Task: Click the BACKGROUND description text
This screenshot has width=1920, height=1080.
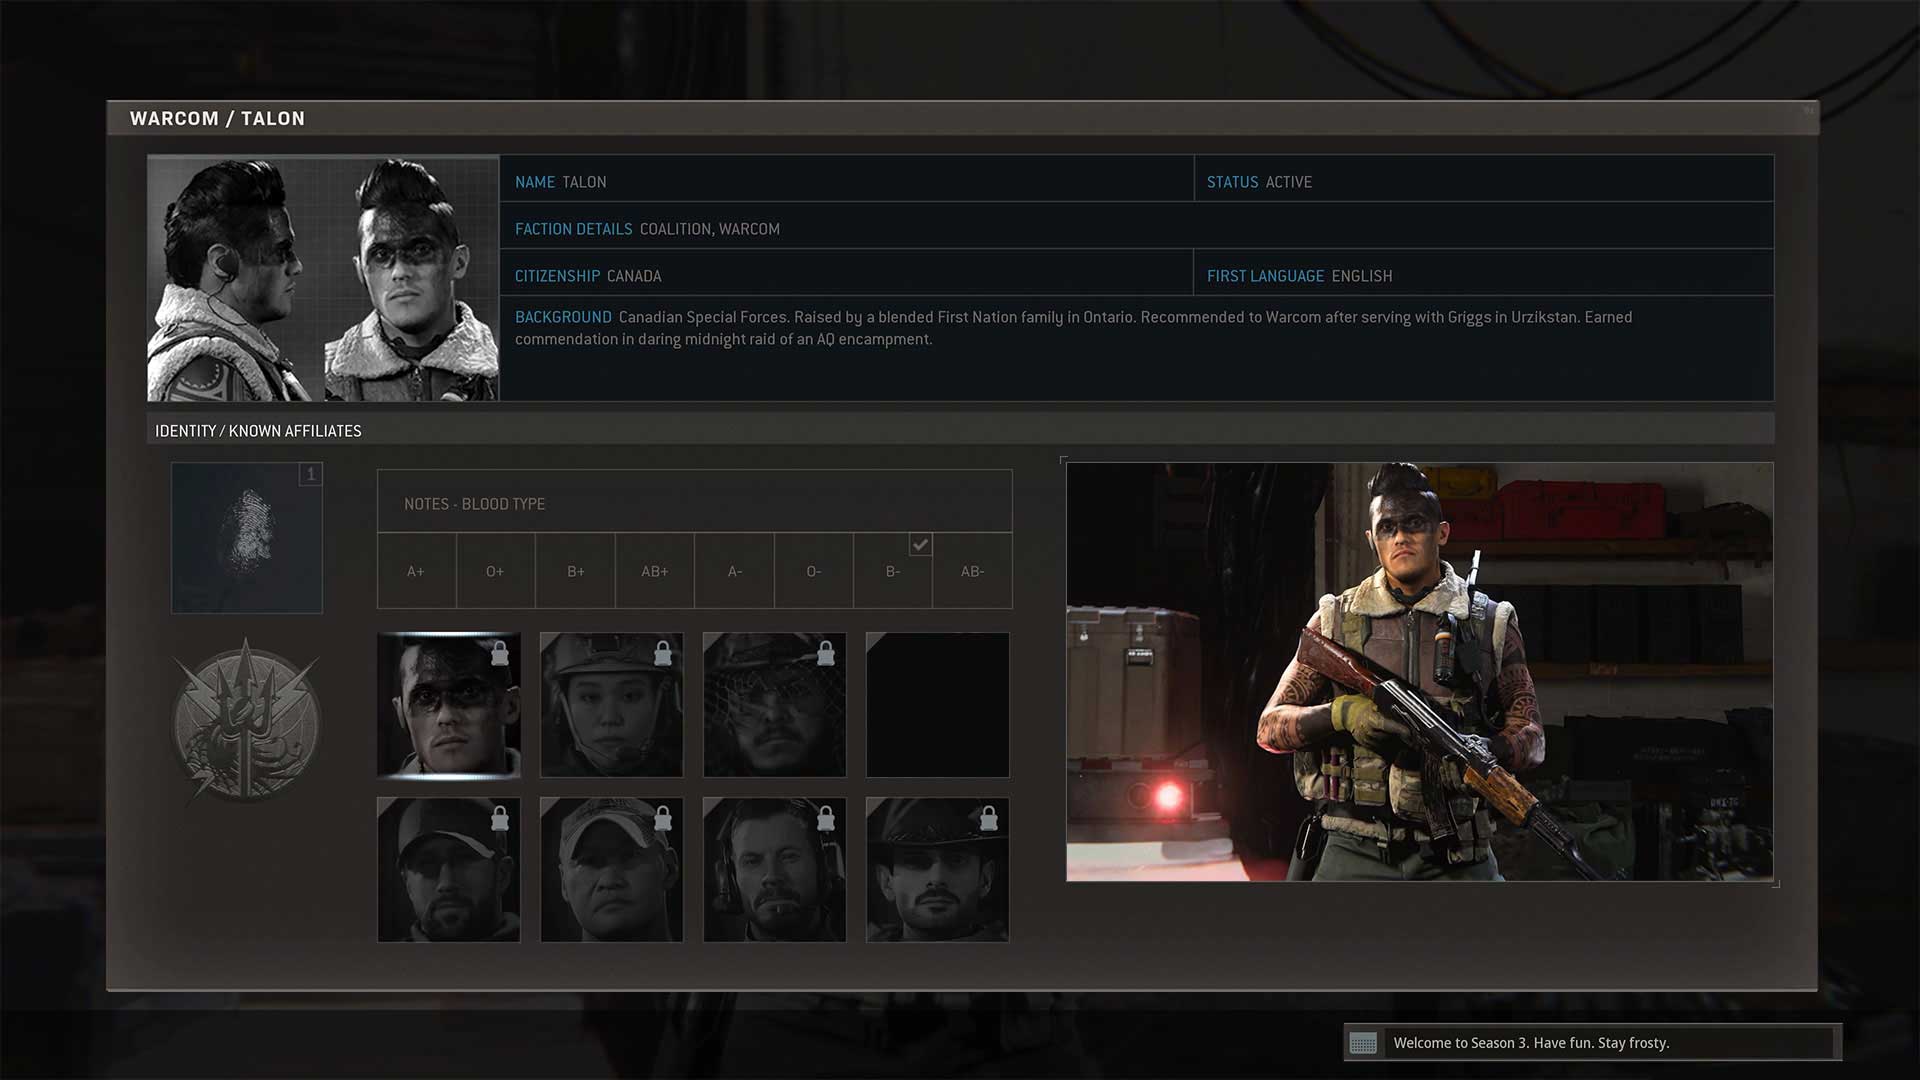Action: 1073,328
